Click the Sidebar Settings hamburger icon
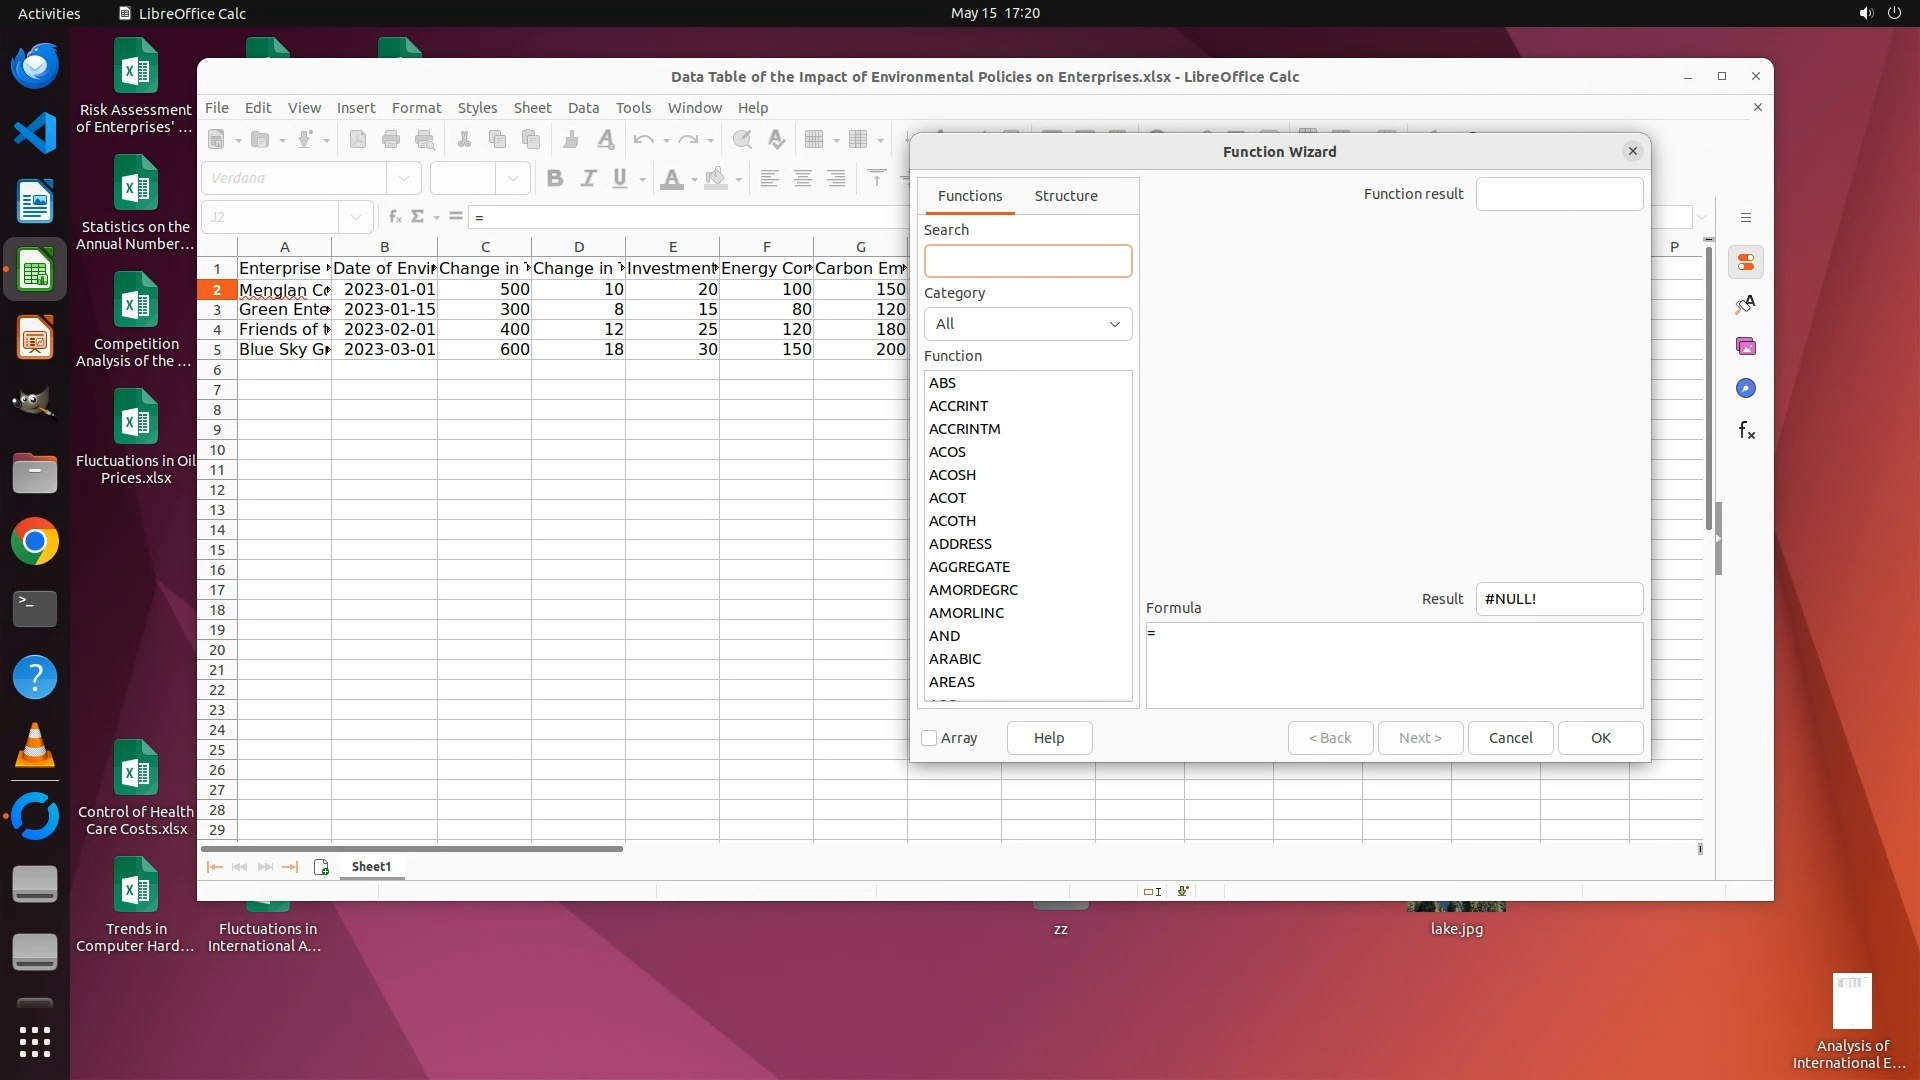1920x1080 pixels. (1746, 217)
